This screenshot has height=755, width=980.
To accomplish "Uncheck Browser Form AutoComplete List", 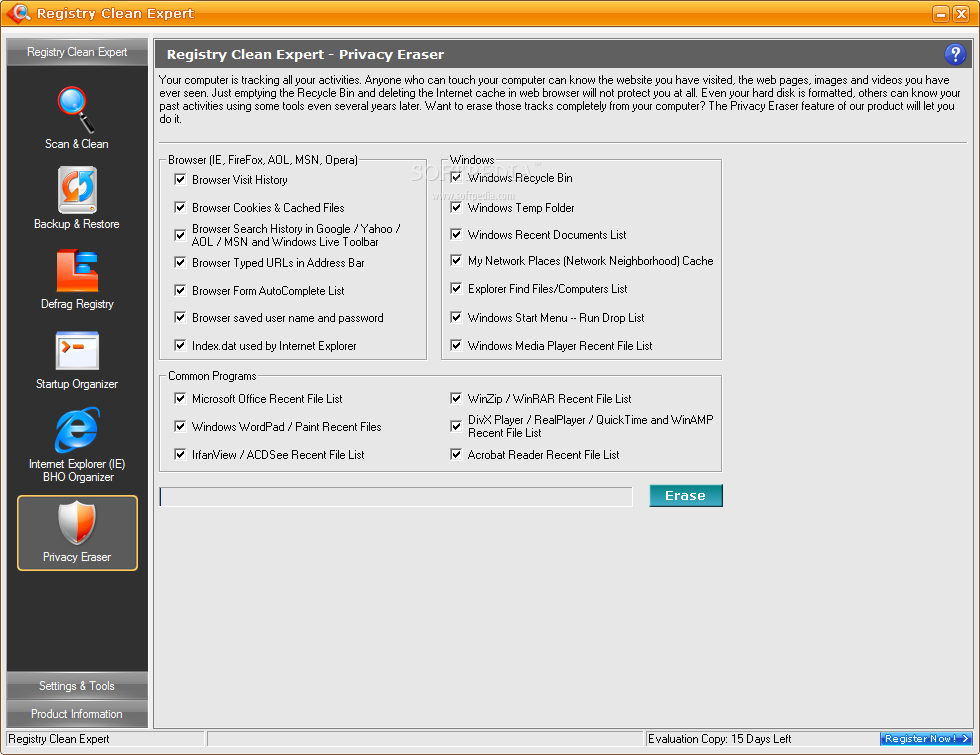I will [180, 290].
